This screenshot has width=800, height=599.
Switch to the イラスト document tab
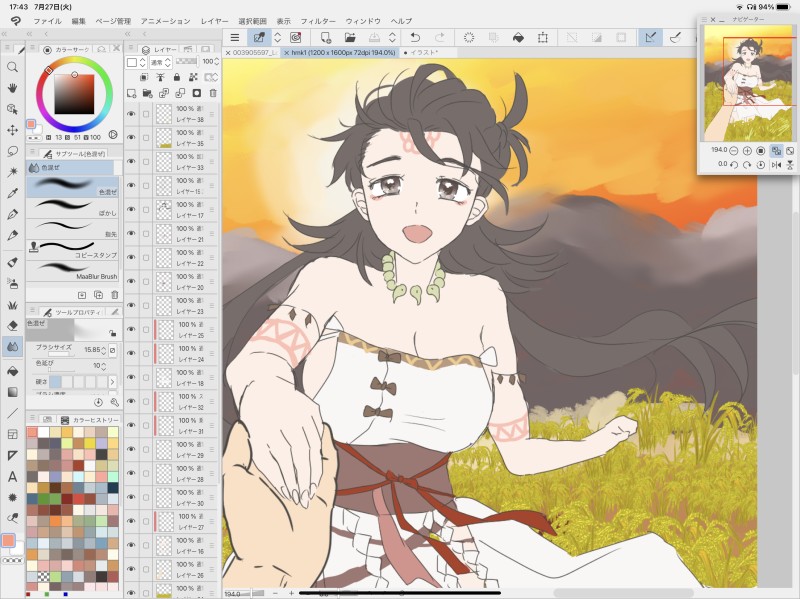point(425,53)
